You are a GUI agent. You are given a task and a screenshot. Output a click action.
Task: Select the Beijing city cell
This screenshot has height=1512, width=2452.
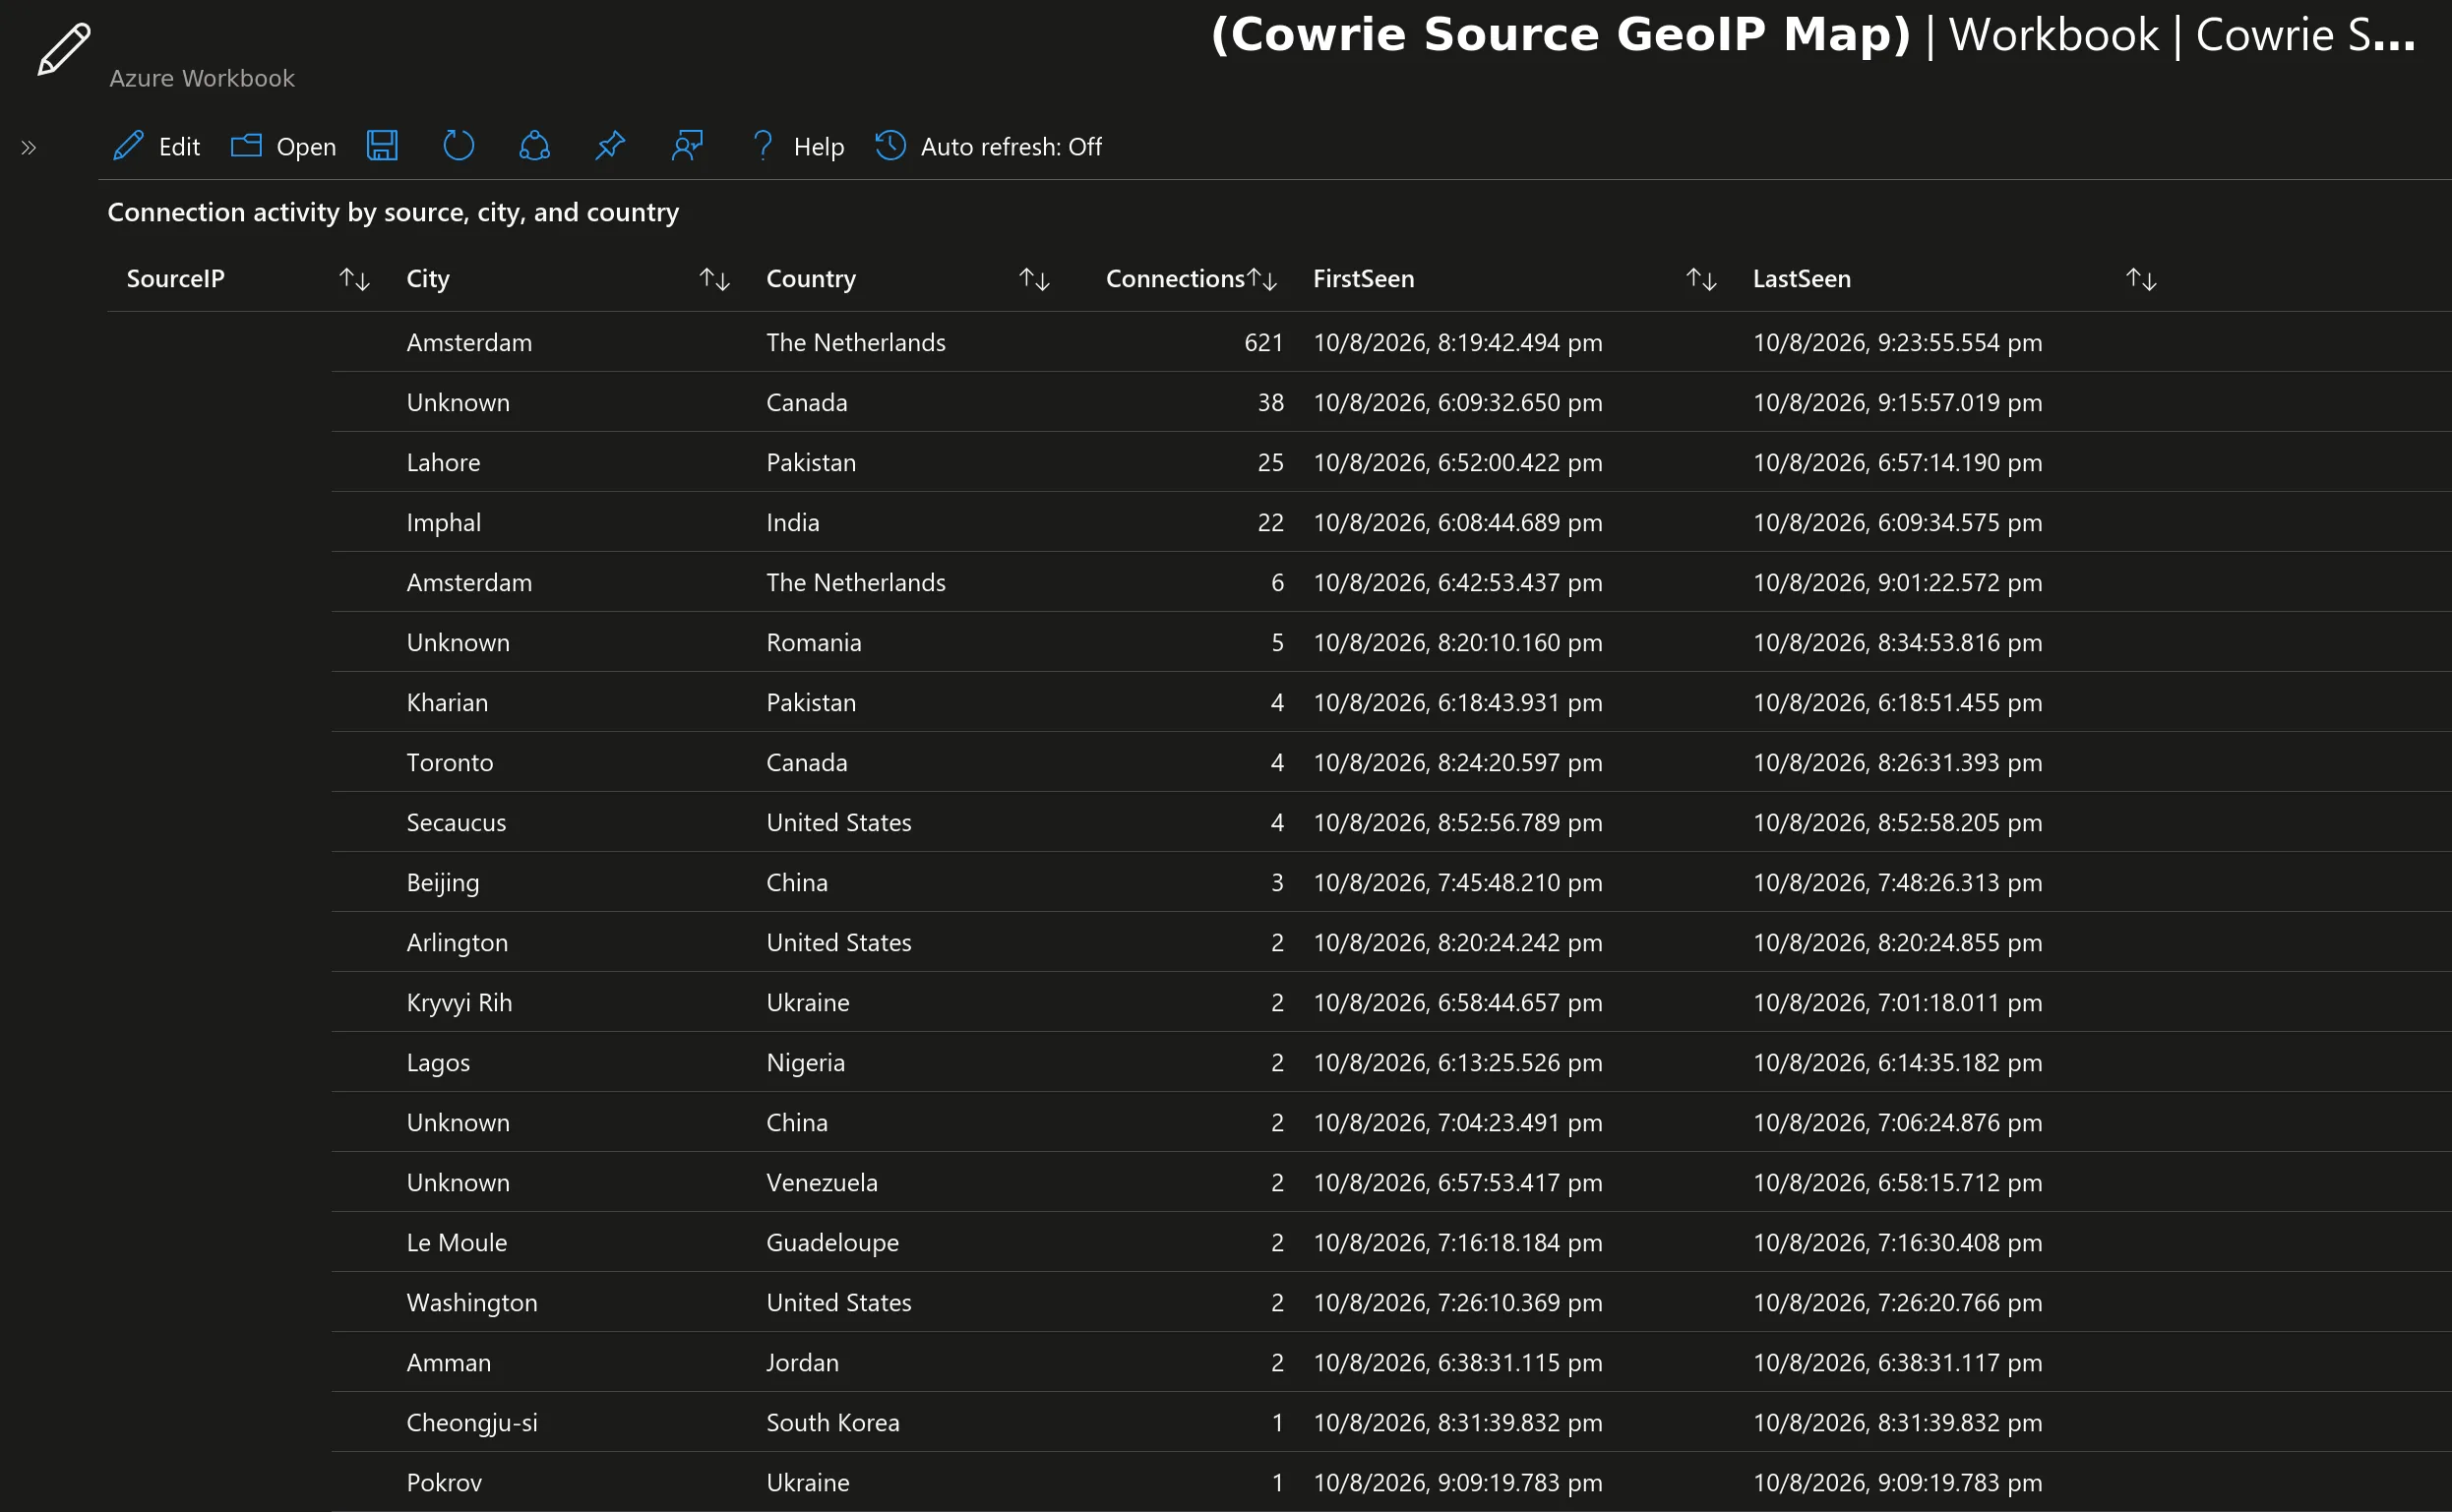pos(443,883)
